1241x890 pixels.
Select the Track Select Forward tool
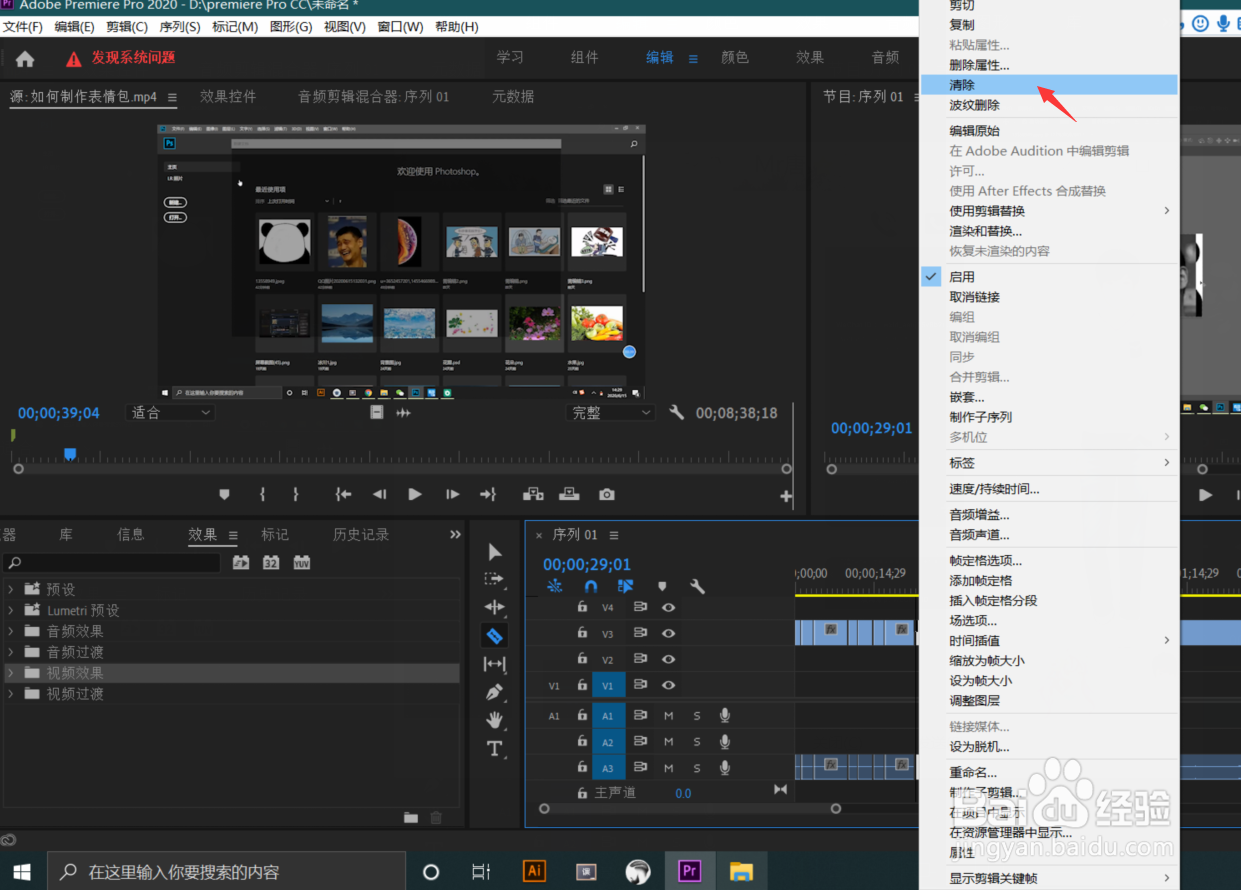tap(494, 579)
